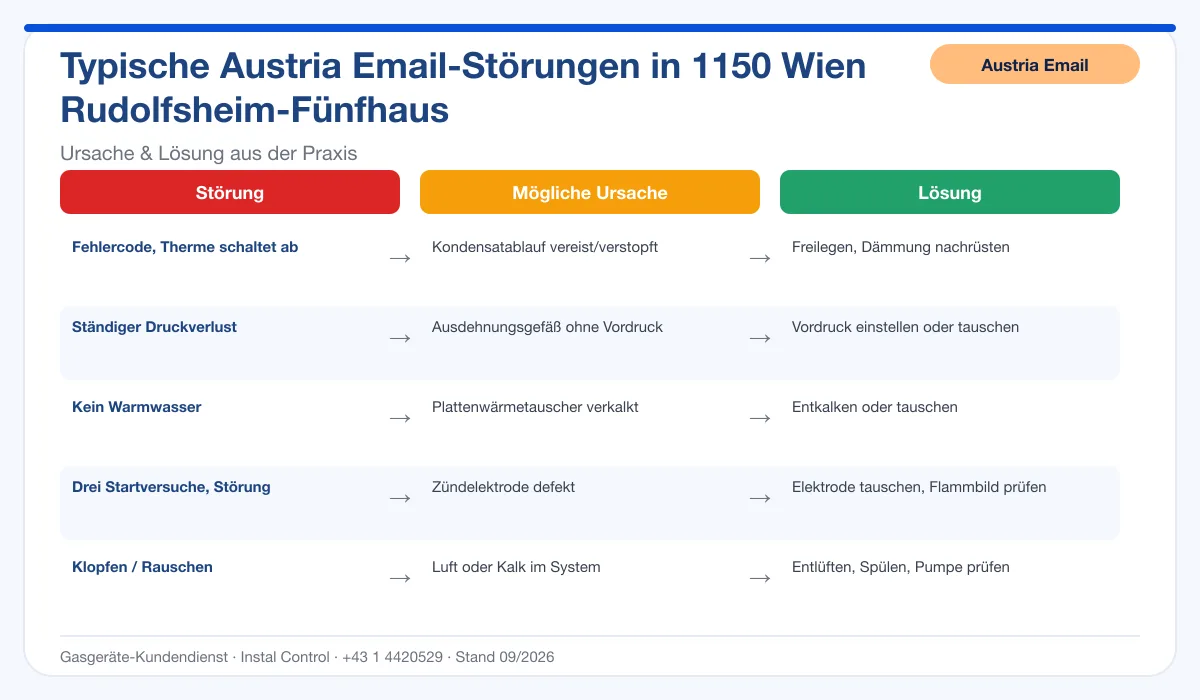Click arrow after Plattenwärmetauscher verkalkt
This screenshot has width=1200, height=700.
[760, 418]
